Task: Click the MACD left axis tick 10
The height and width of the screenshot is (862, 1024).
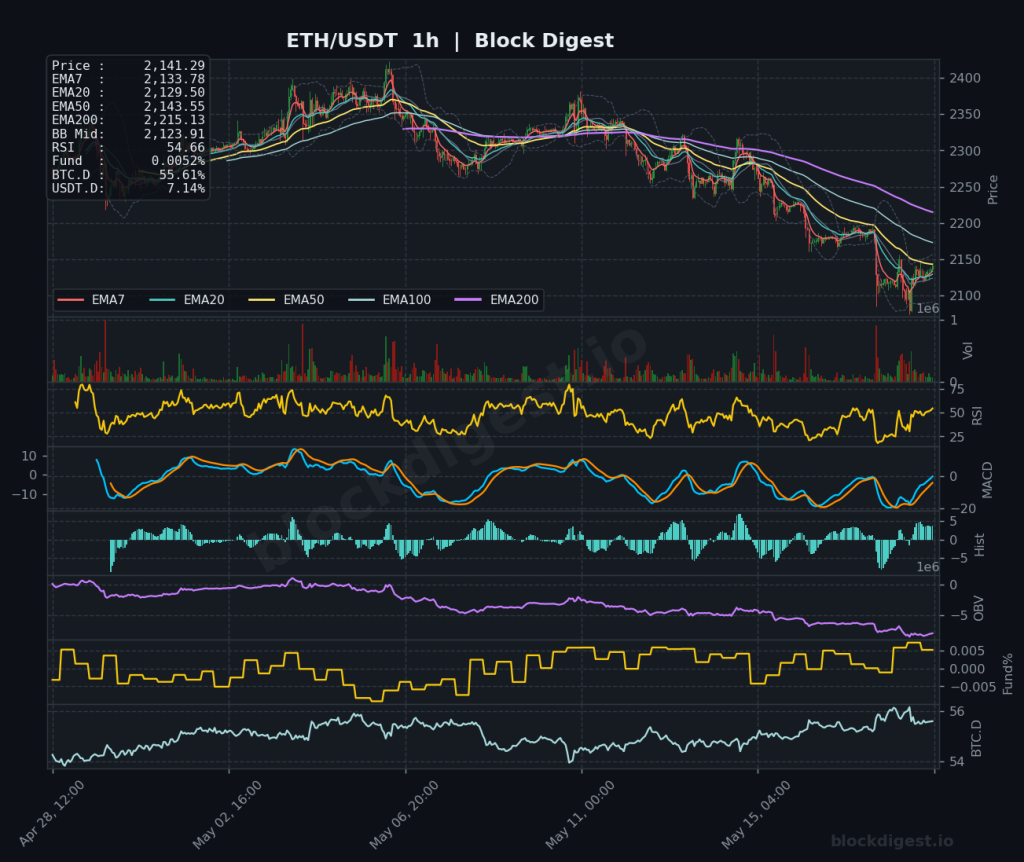Action: click(29, 456)
